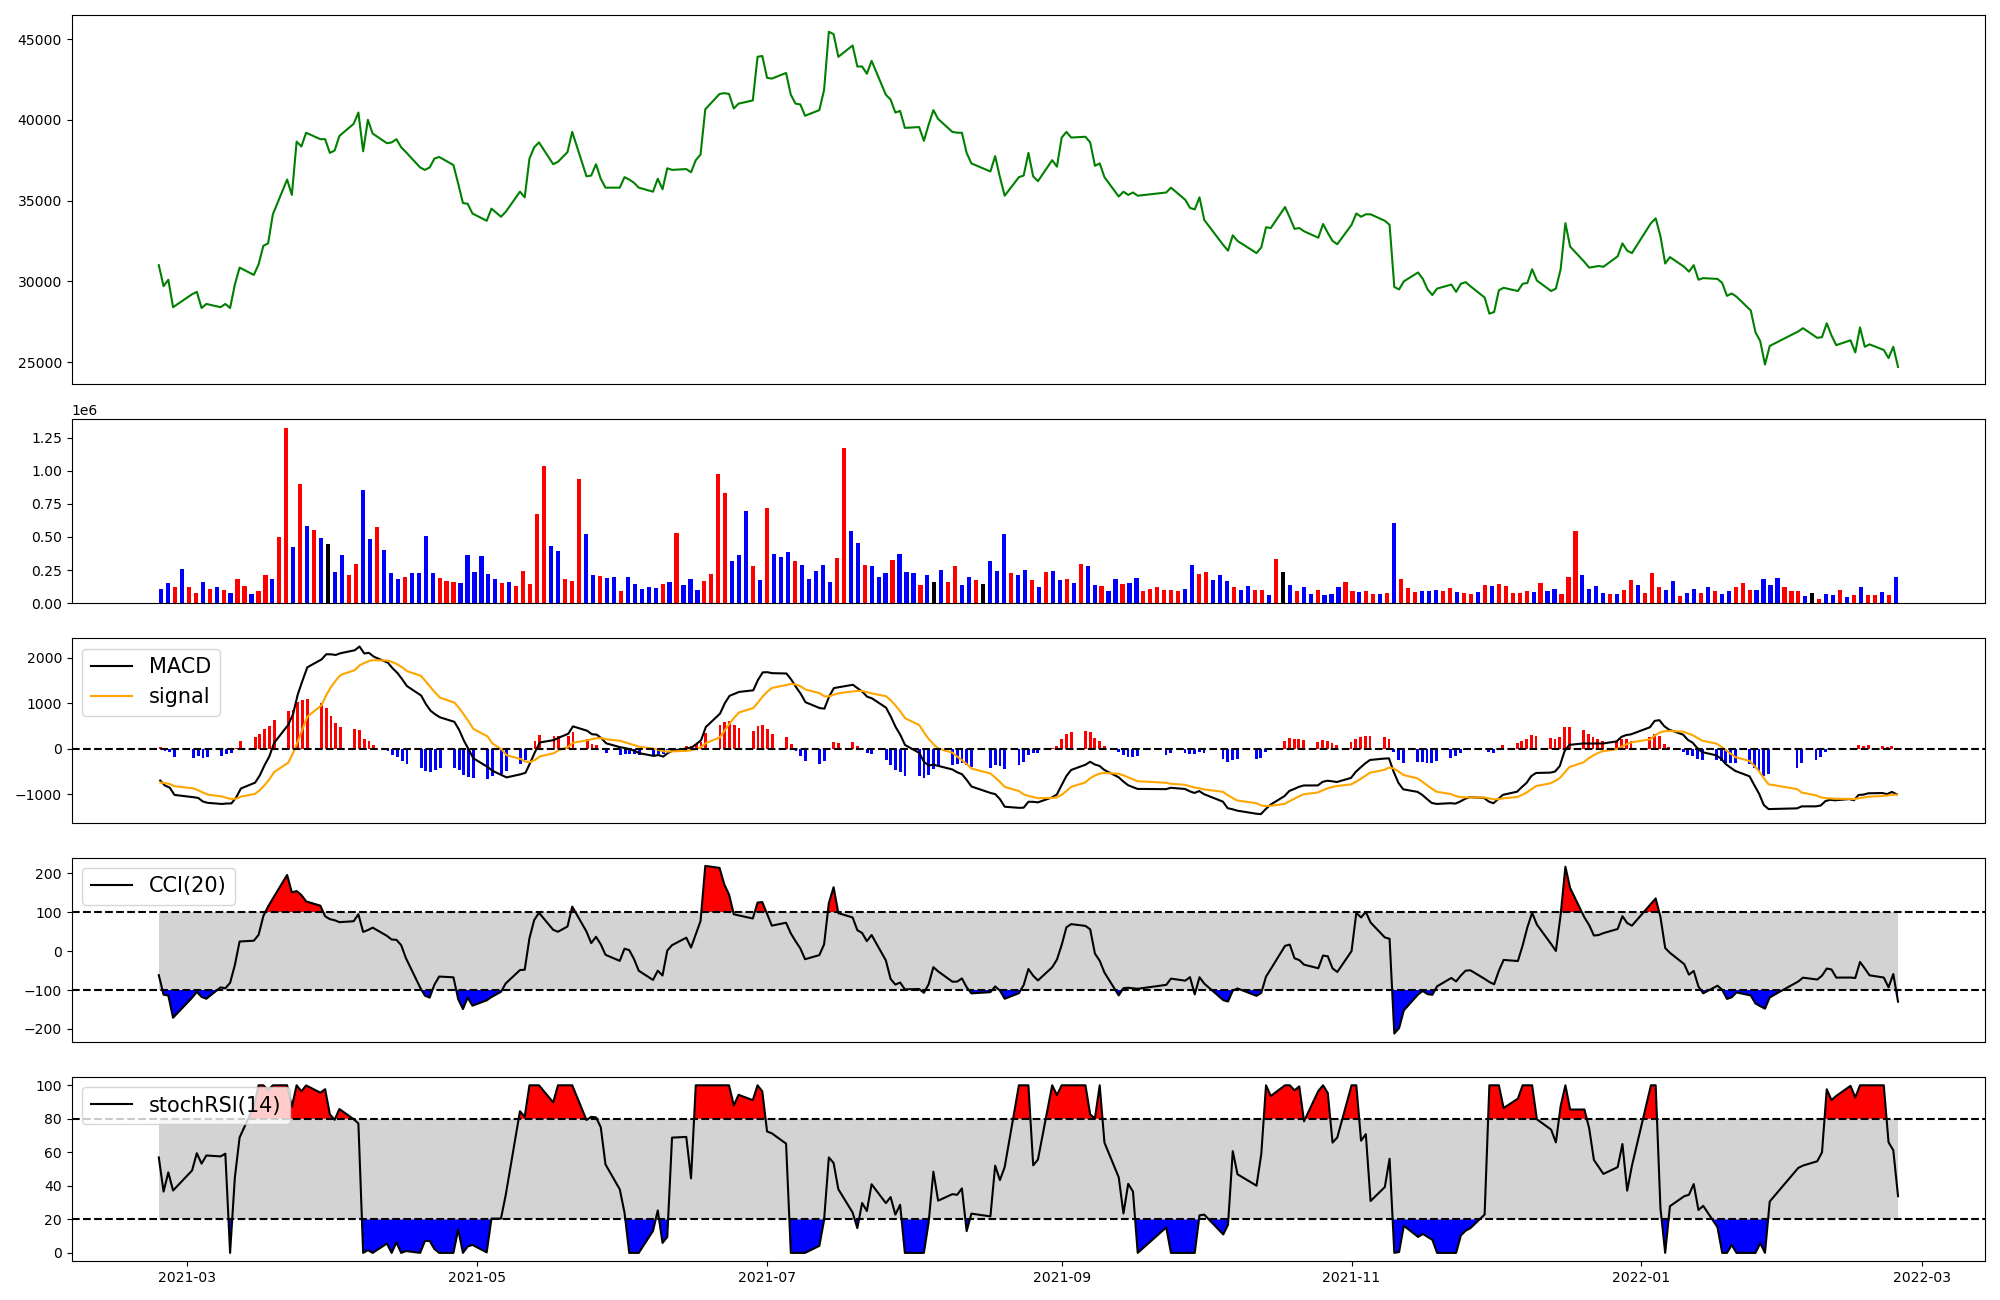Click the 1e6 volume scale notation
This screenshot has height=1300, width=2000.
click(x=84, y=411)
